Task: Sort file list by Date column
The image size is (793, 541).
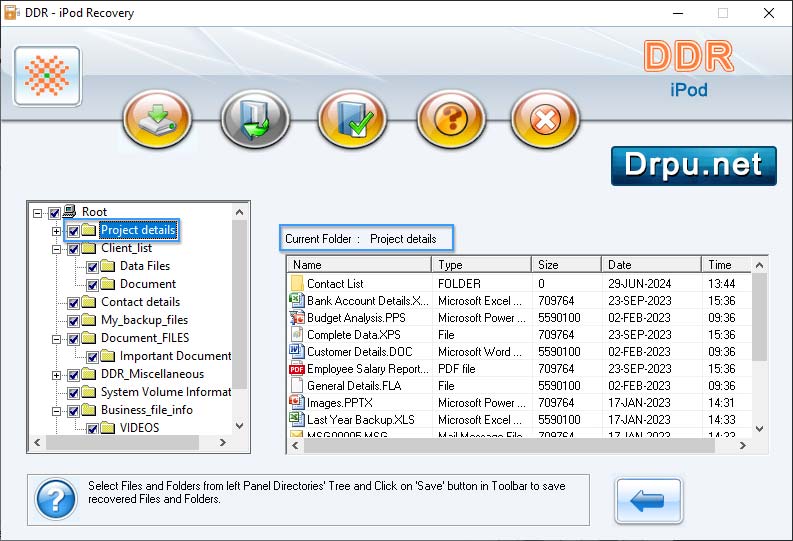Action: pos(651,264)
